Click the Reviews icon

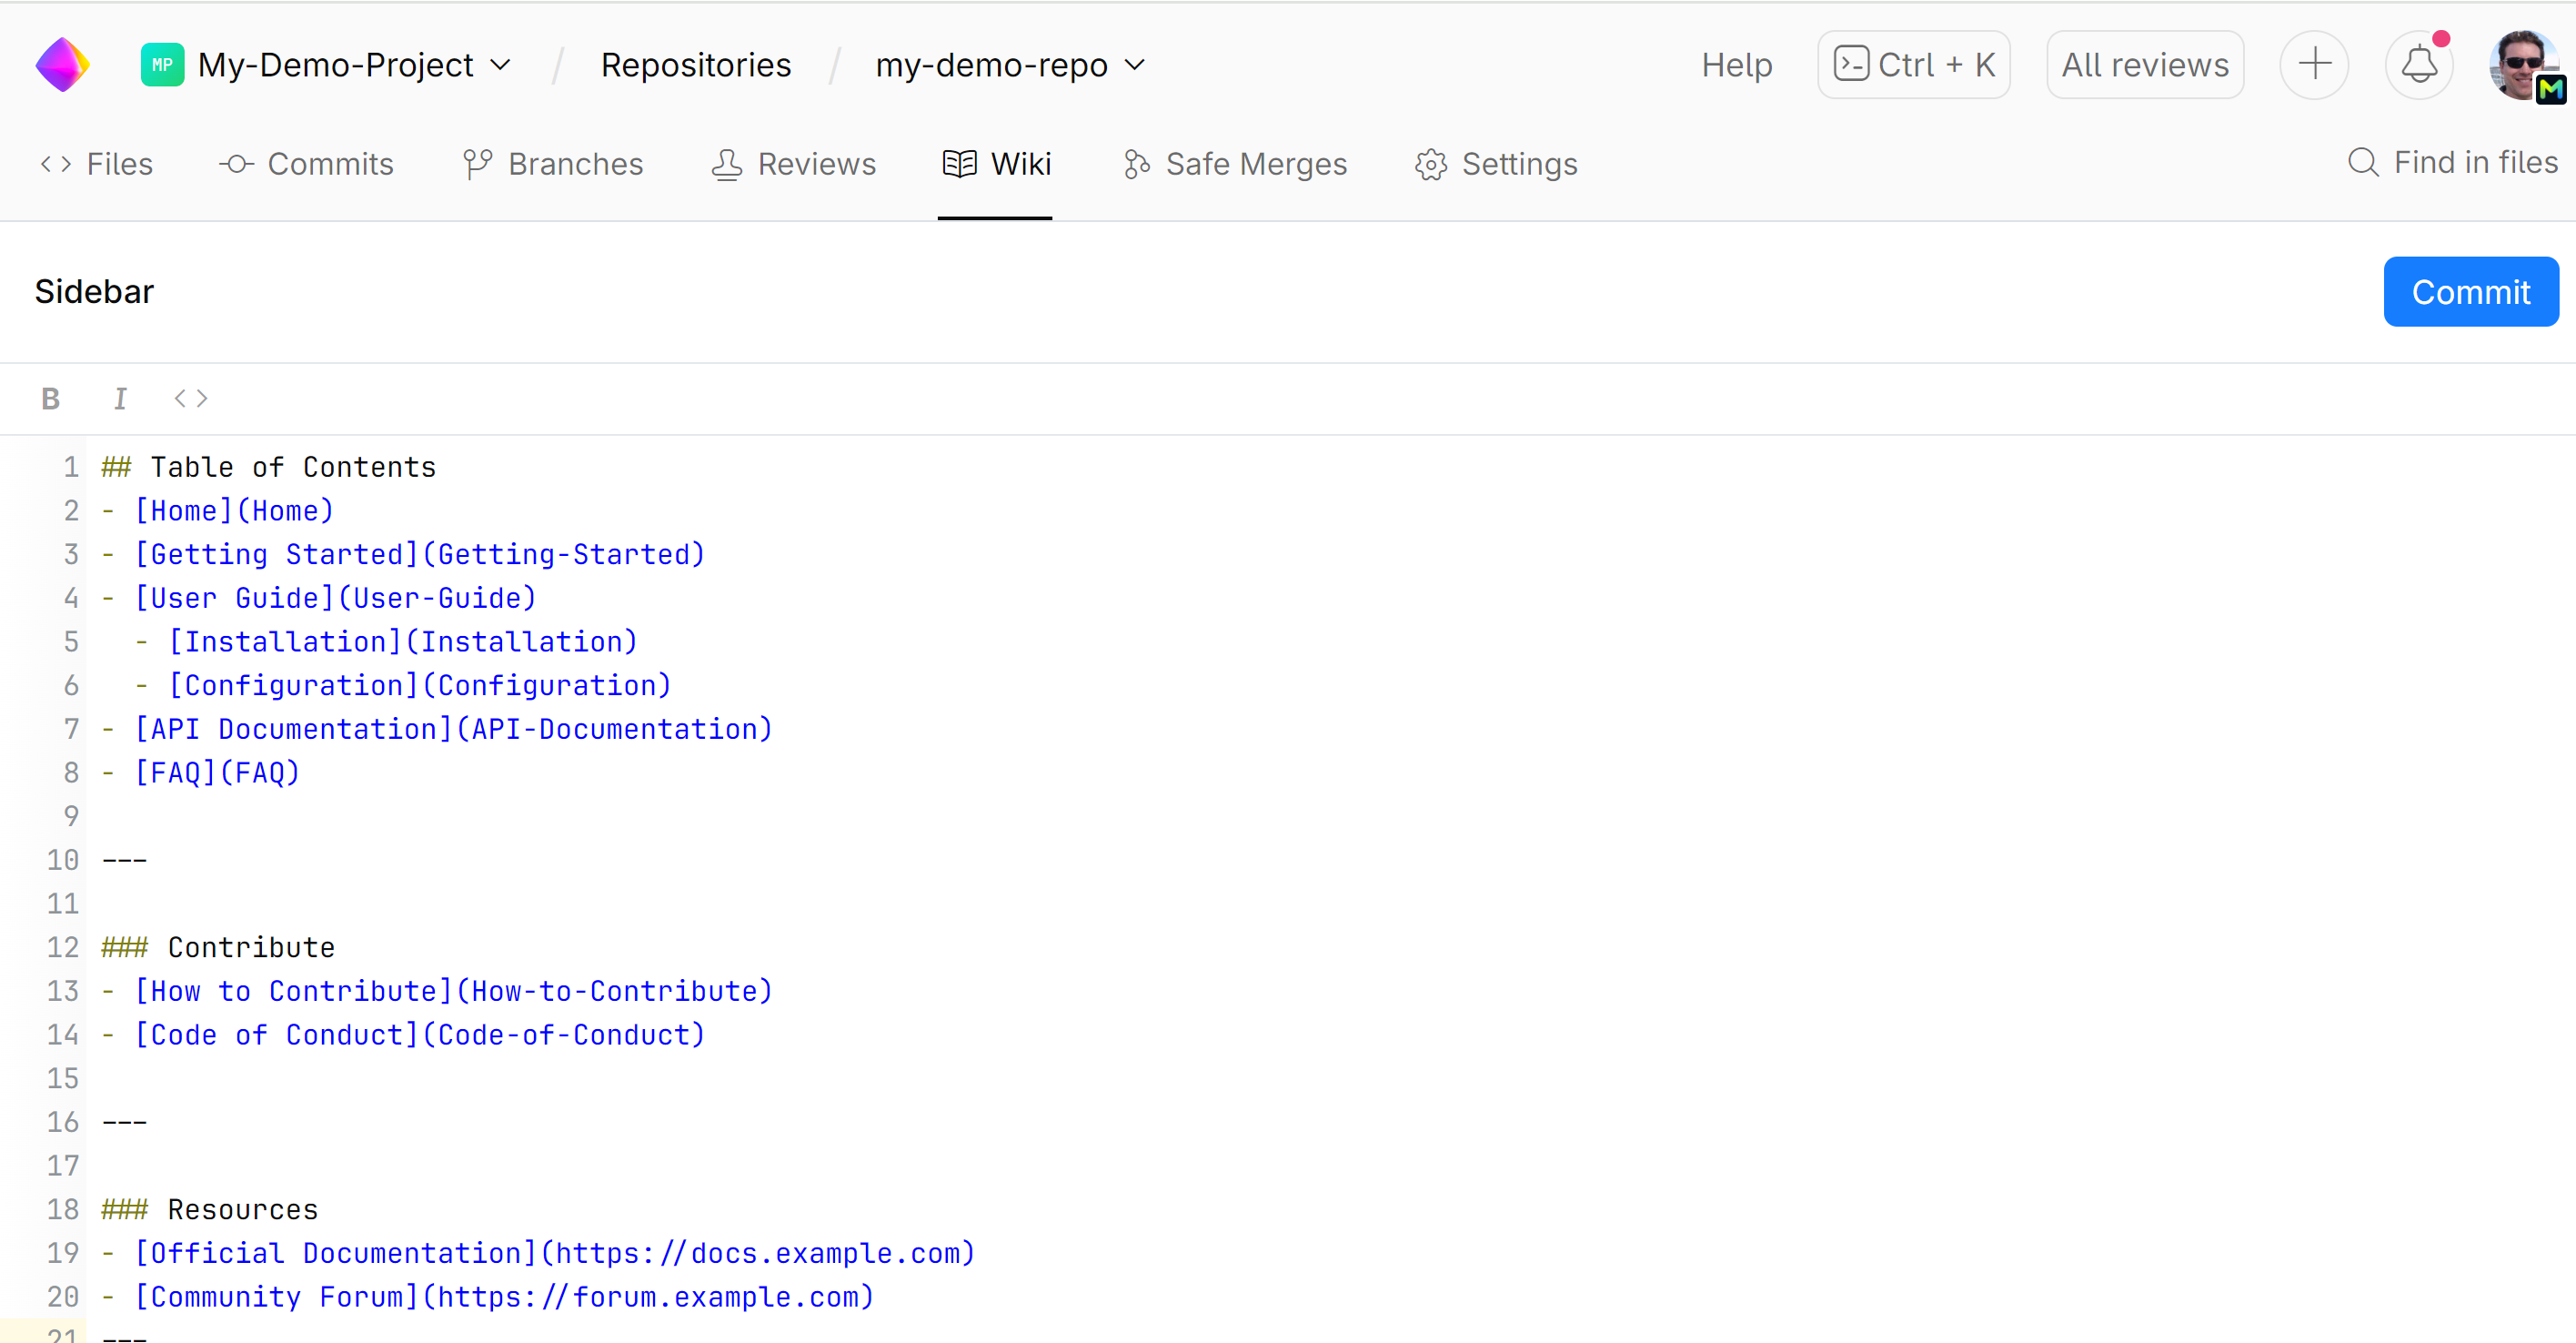[x=727, y=163]
